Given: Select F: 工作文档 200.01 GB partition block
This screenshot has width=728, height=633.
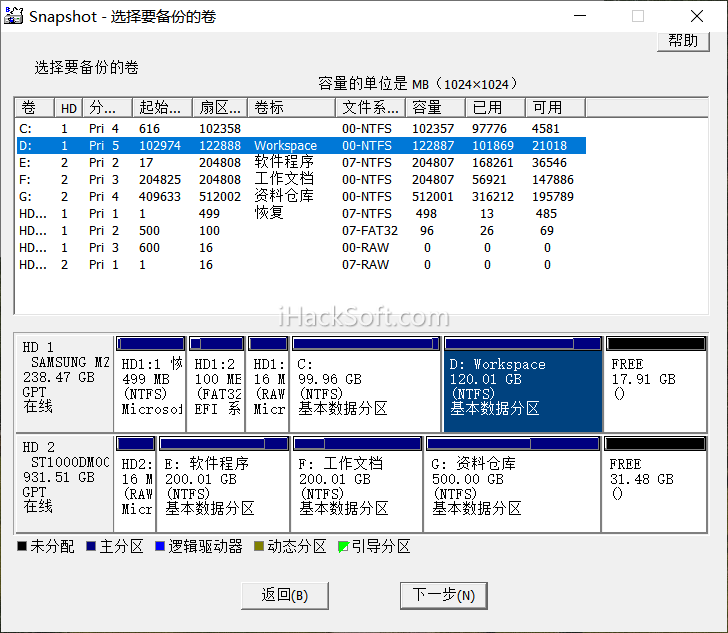Looking at the screenshot, I should tap(357, 483).
